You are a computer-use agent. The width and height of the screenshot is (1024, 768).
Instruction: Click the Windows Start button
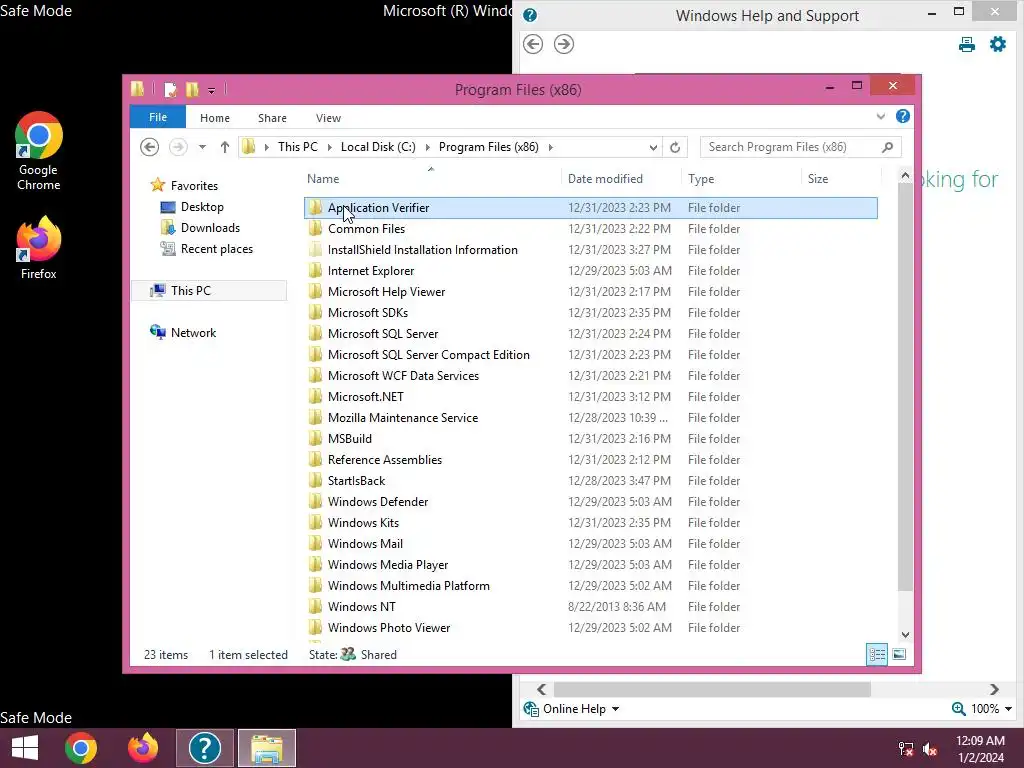tap(25, 748)
